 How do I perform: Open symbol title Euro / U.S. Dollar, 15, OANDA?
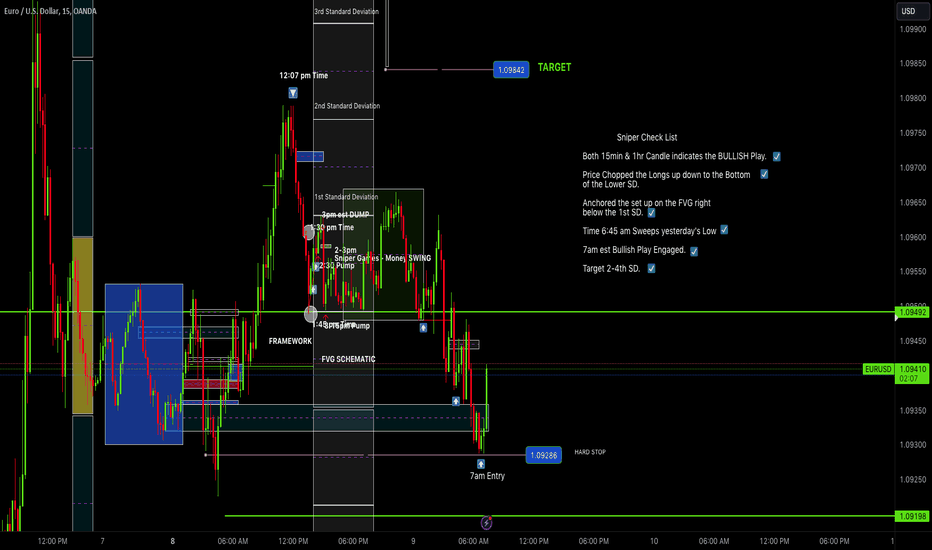coord(51,11)
